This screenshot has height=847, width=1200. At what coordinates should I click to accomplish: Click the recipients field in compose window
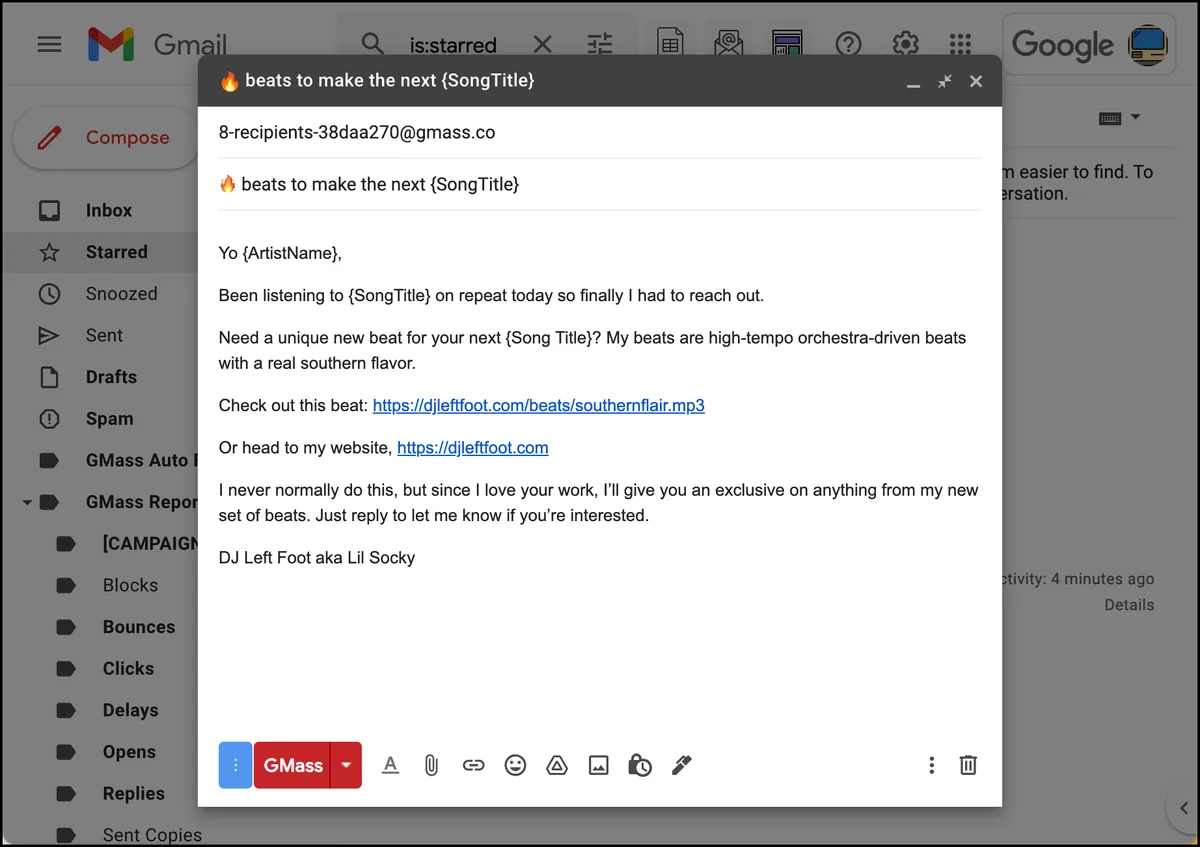click(600, 132)
